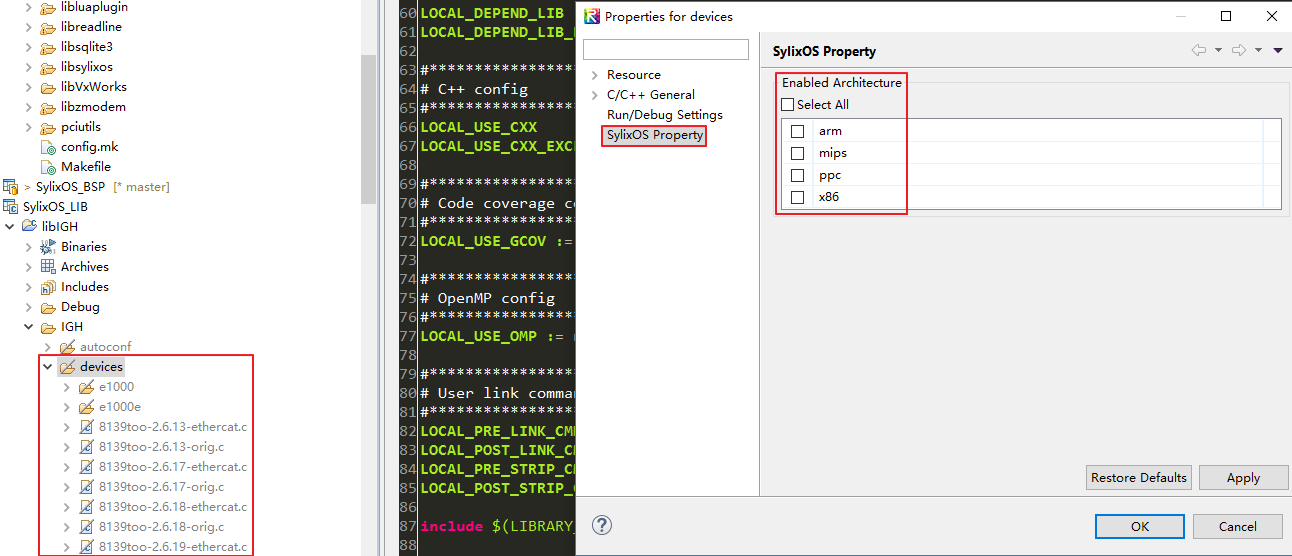Open forward navigation history dropdown
The width and height of the screenshot is (1292, 556).
point(1258,50)
